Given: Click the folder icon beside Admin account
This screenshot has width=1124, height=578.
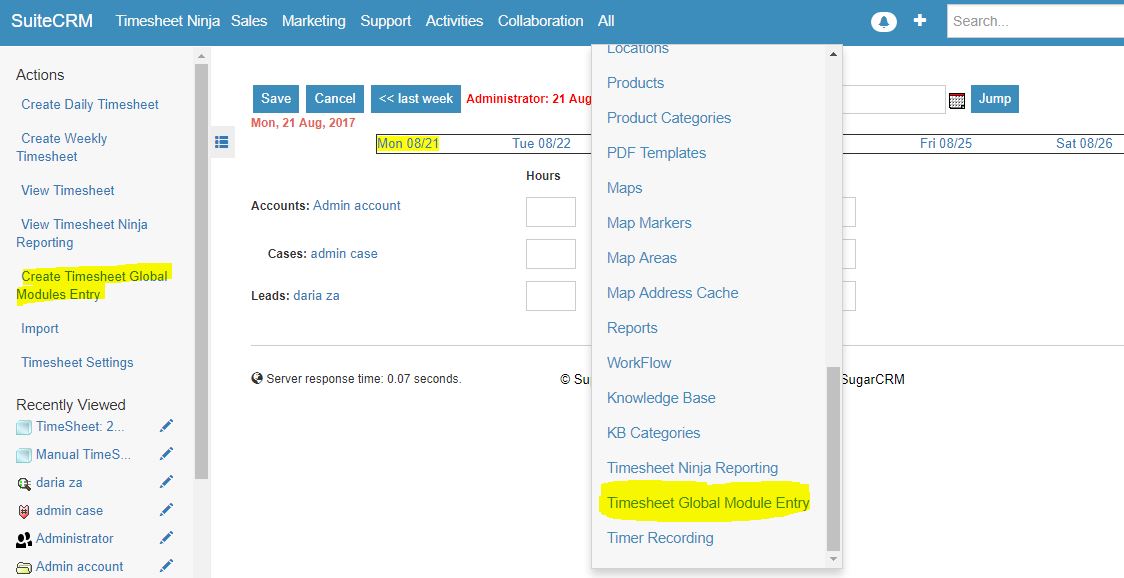Looking at the screenshot, I should tap(24, 567).
